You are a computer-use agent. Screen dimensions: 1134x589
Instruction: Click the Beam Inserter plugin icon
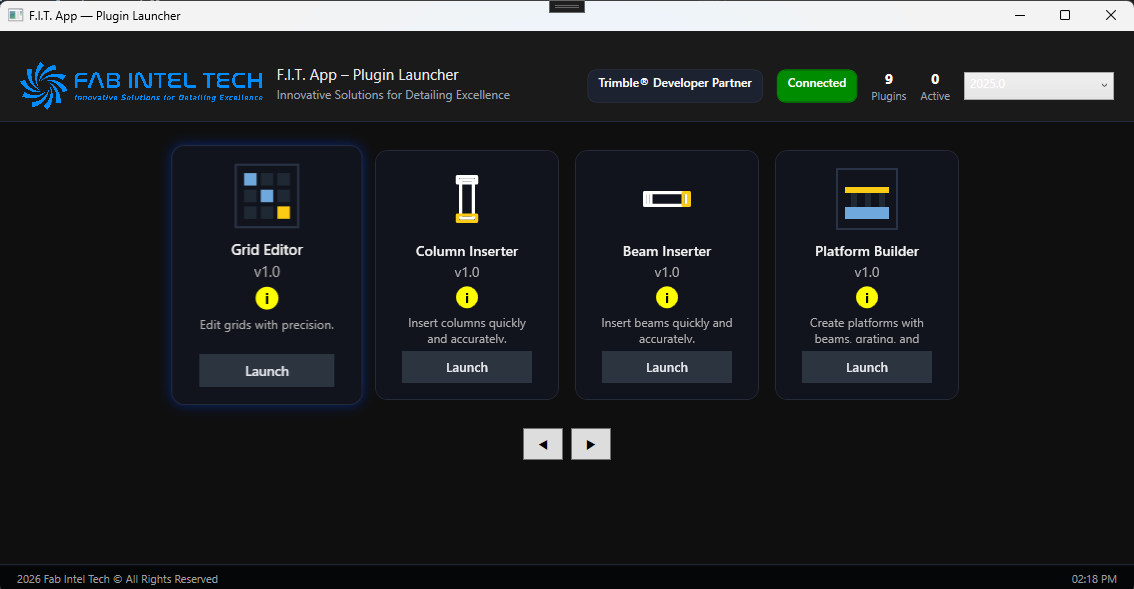667,198
